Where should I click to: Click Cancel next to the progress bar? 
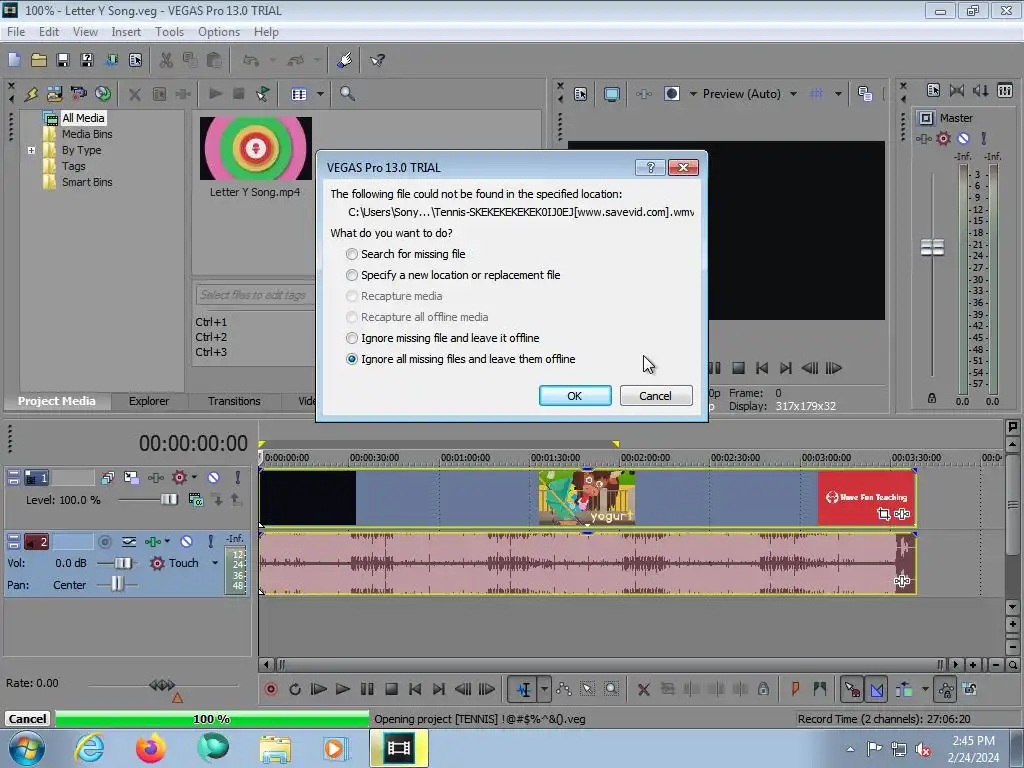[27, 719]
